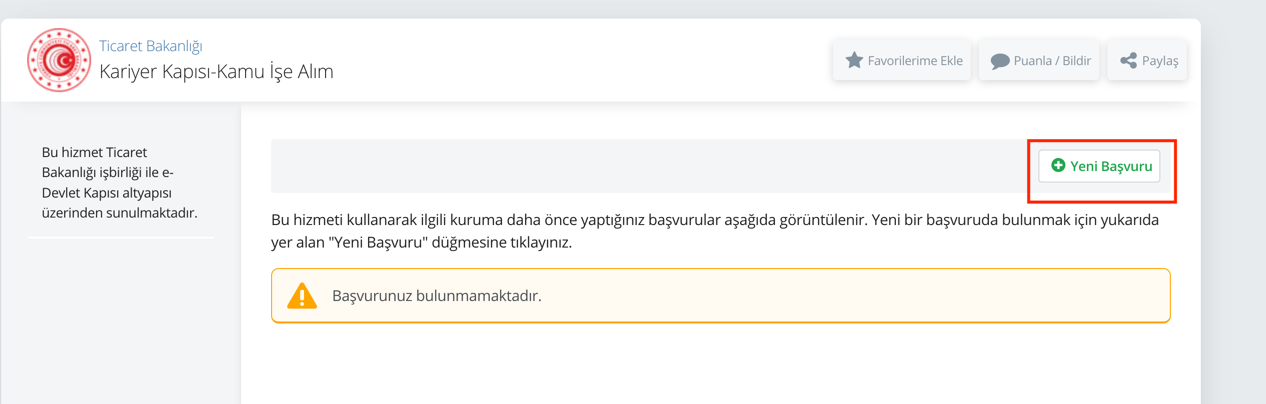Share the page using Paylaş button
1266x404 pixels.
coord(1147,60)
